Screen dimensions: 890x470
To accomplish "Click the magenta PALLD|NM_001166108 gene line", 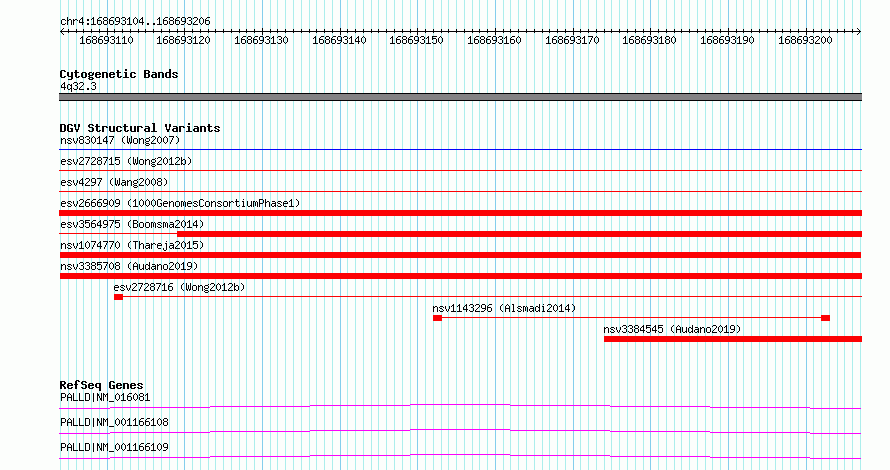I will point(460,431).
